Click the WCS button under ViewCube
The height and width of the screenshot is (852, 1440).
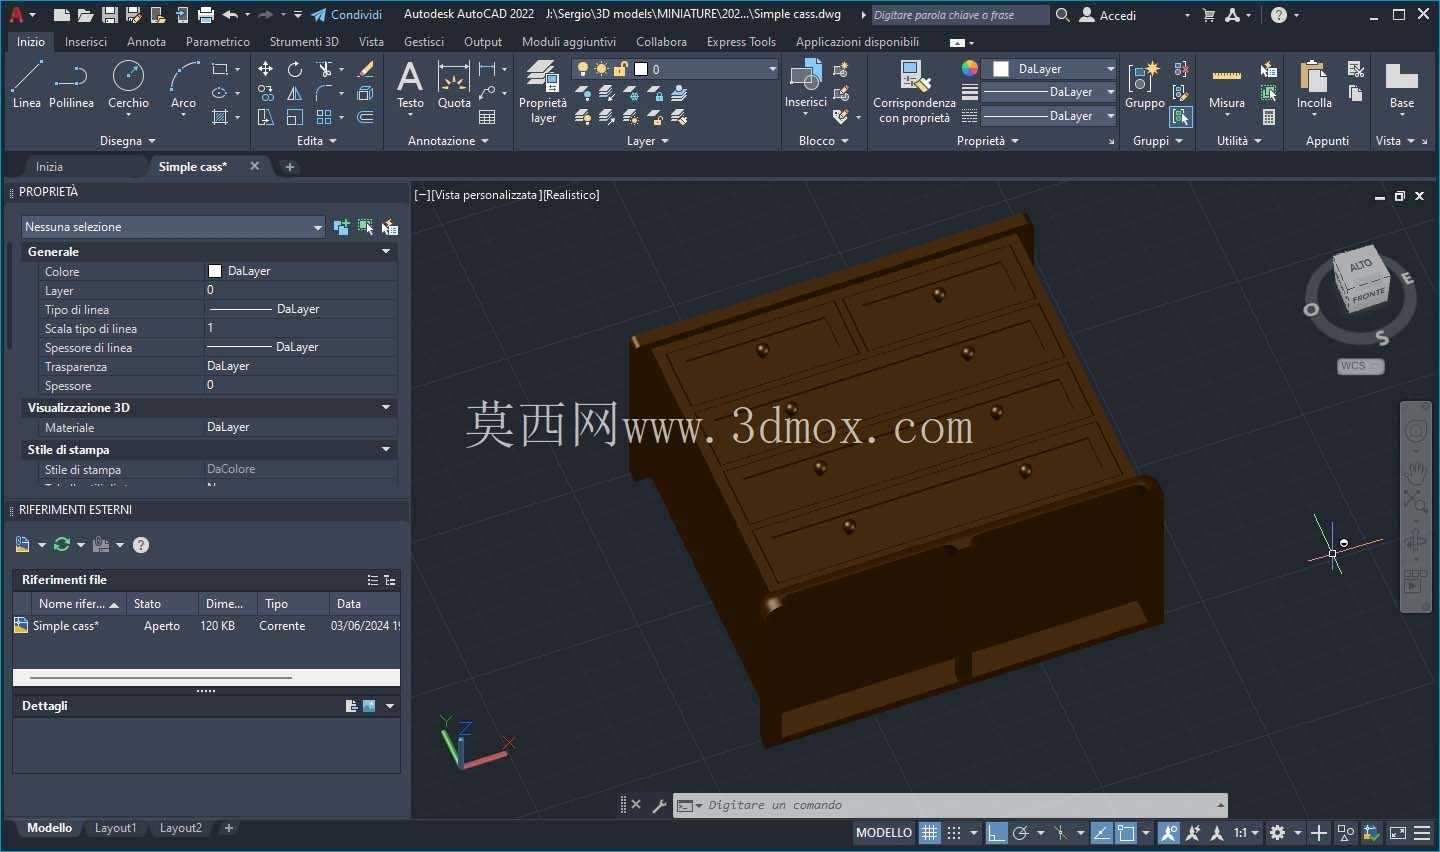1360,366
